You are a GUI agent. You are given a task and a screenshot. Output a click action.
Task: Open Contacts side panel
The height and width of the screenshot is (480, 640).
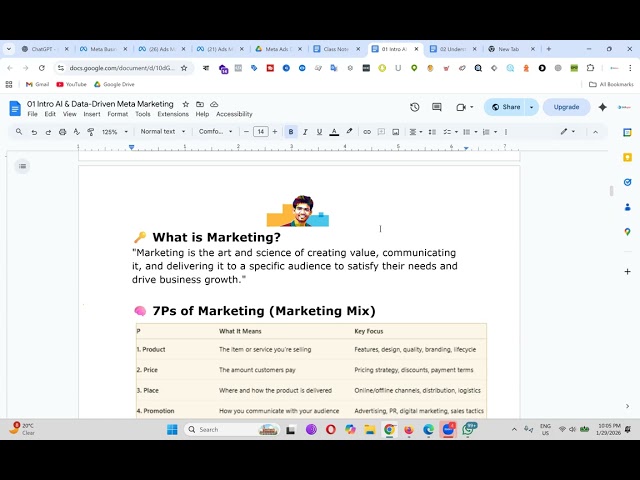(627, 207)
